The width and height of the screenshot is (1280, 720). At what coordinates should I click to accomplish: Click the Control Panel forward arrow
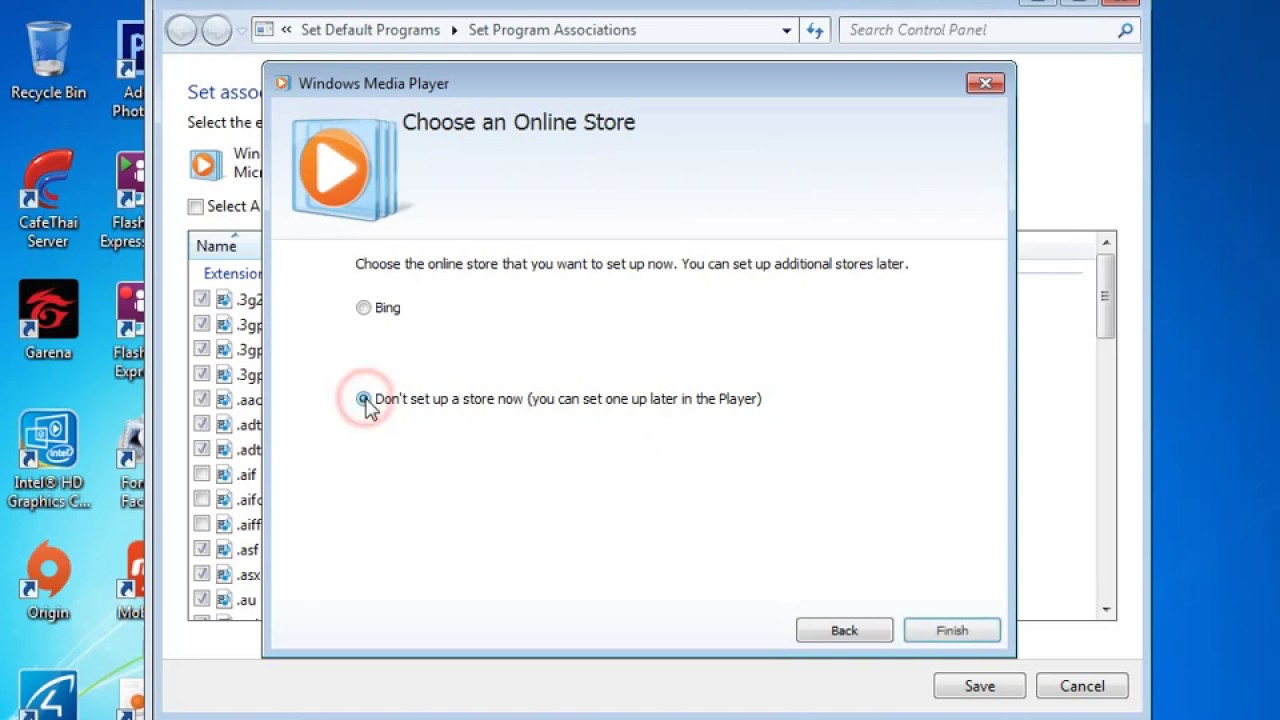(216, 30)
